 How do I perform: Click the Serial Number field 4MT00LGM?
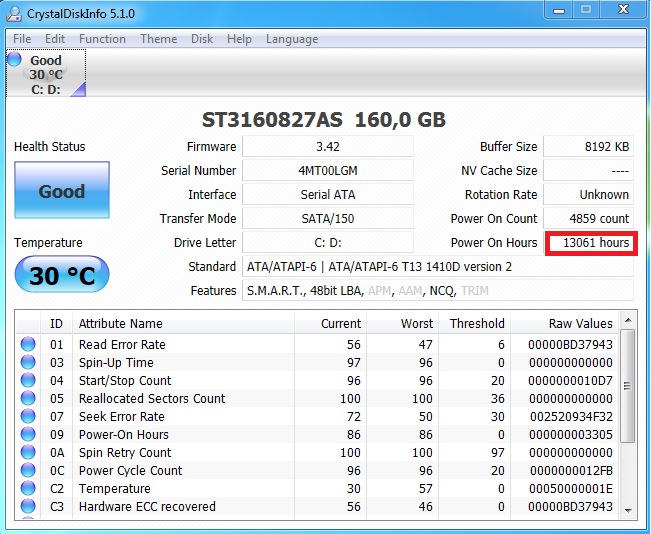[327, 171]
